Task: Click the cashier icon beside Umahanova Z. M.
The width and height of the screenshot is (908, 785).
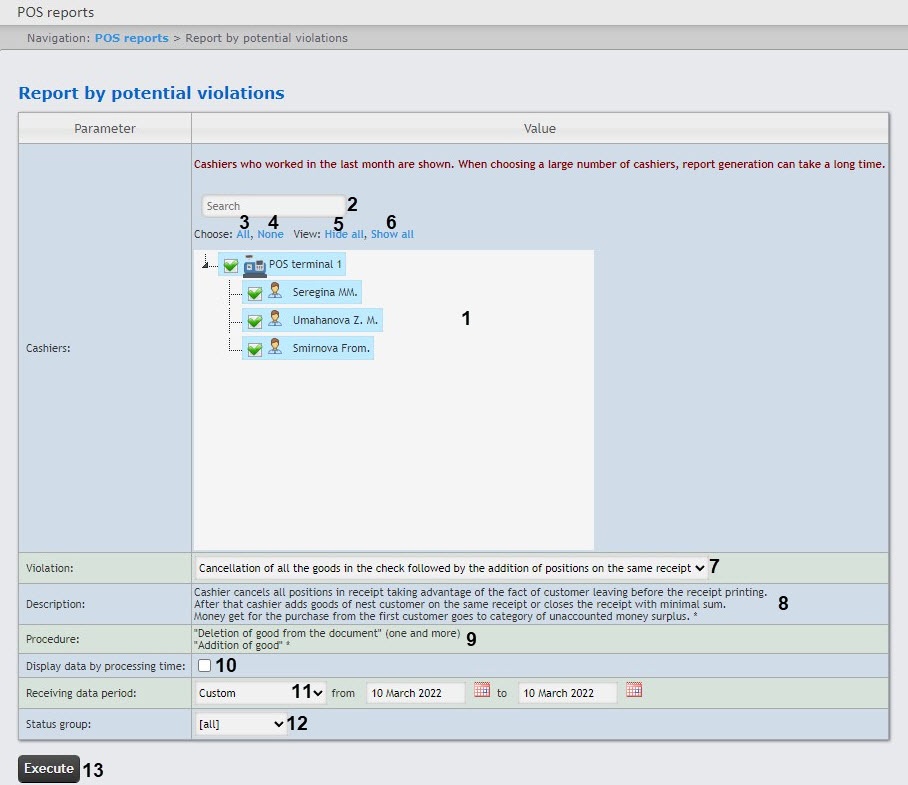Action: tap(275, 320)
